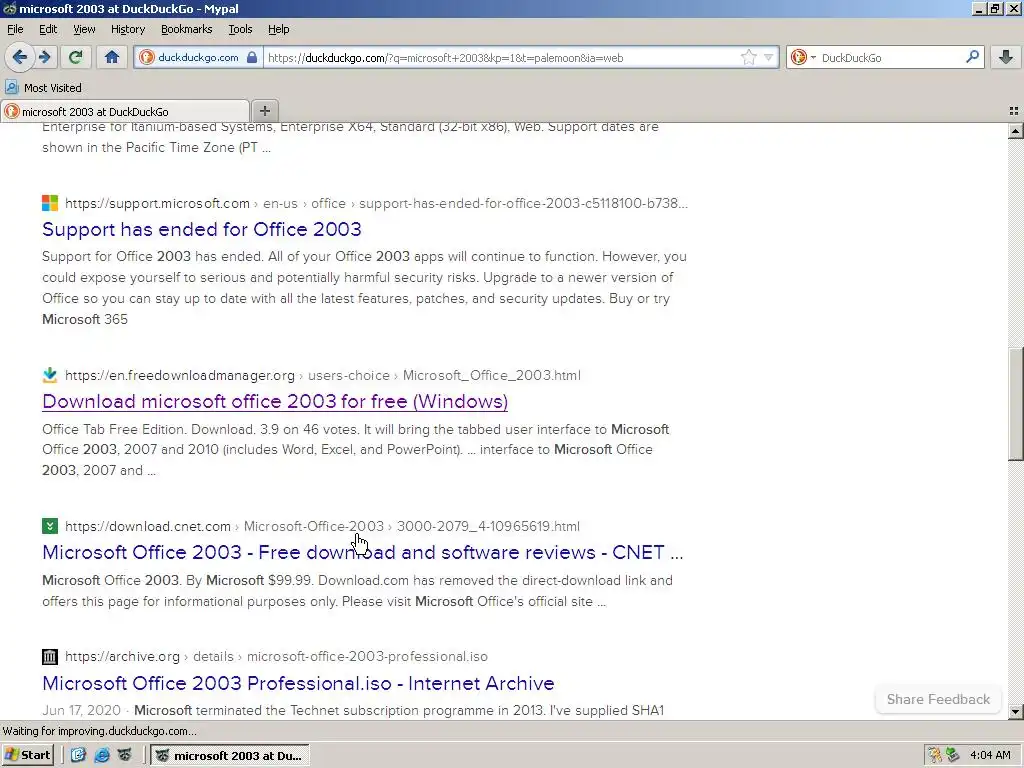Select the Mypal taskbar window button

click(230, 756)
